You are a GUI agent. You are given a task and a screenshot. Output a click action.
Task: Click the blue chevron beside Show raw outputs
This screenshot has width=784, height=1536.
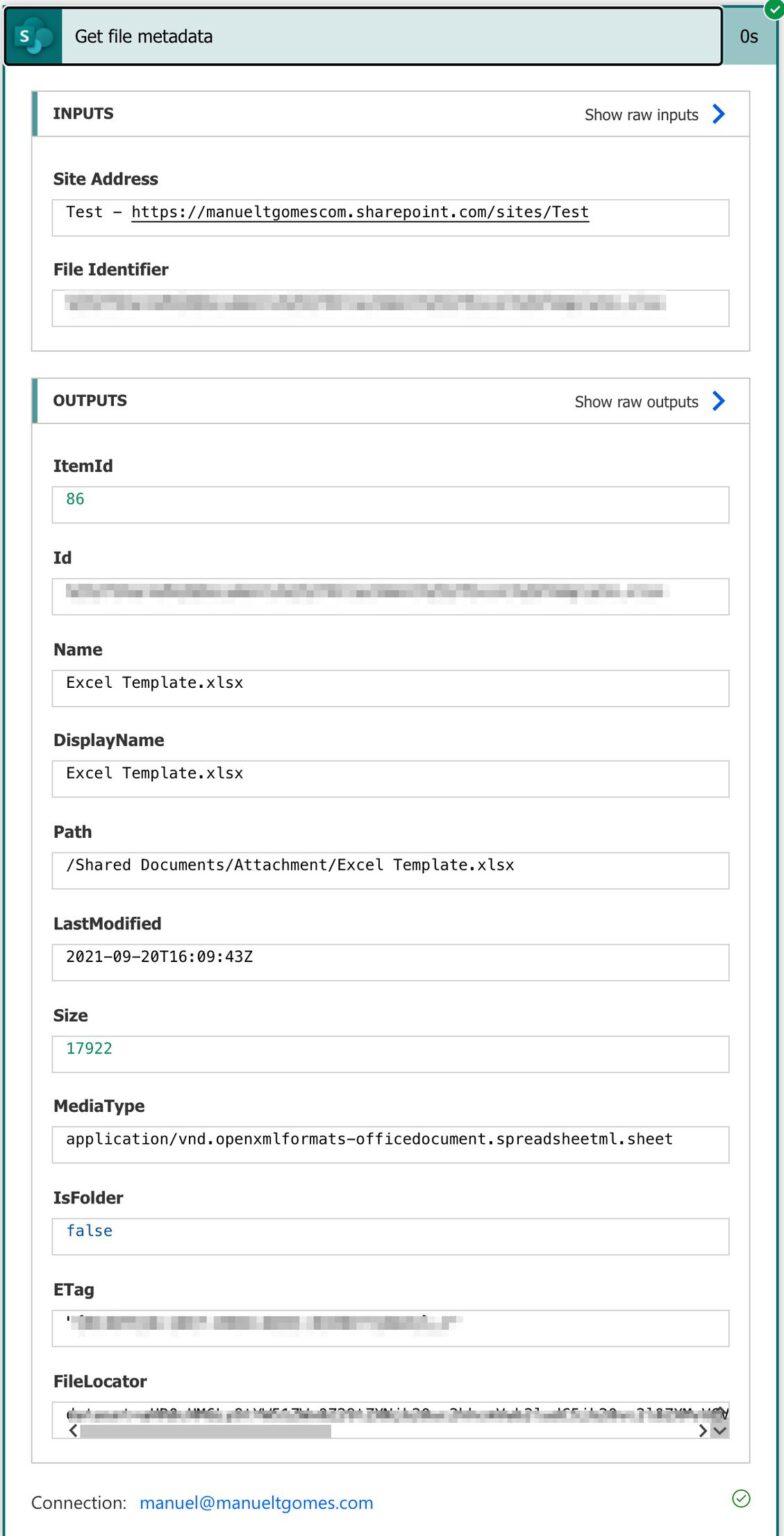(x=718, y=401)
